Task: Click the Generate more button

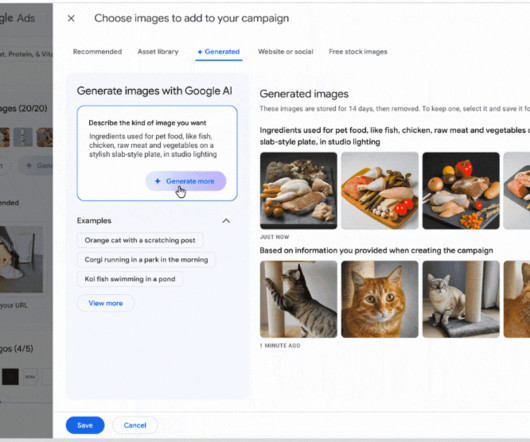Action: (186, 181)
